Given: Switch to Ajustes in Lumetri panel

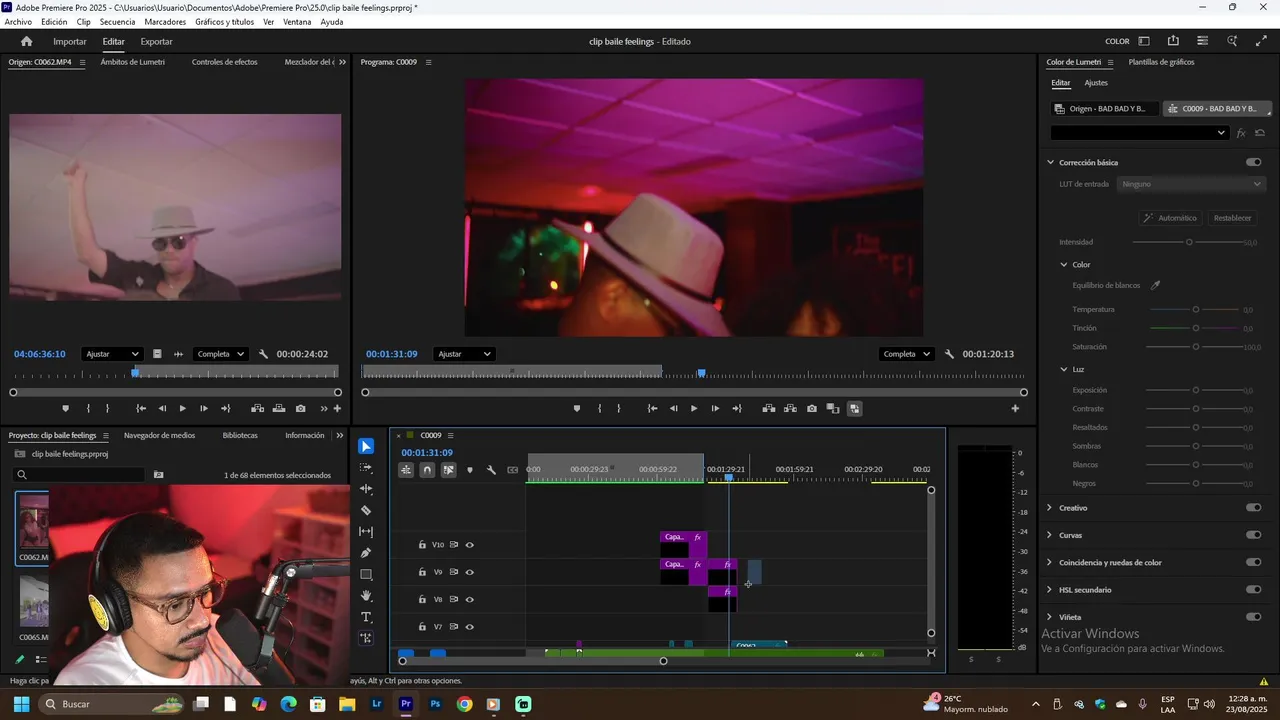Looking at the screenshot, I should 1096,83.
